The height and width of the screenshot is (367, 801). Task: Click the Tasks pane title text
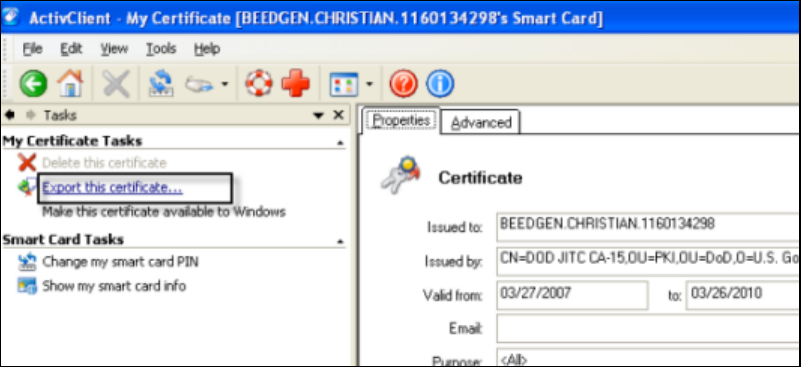pos(60,116)
